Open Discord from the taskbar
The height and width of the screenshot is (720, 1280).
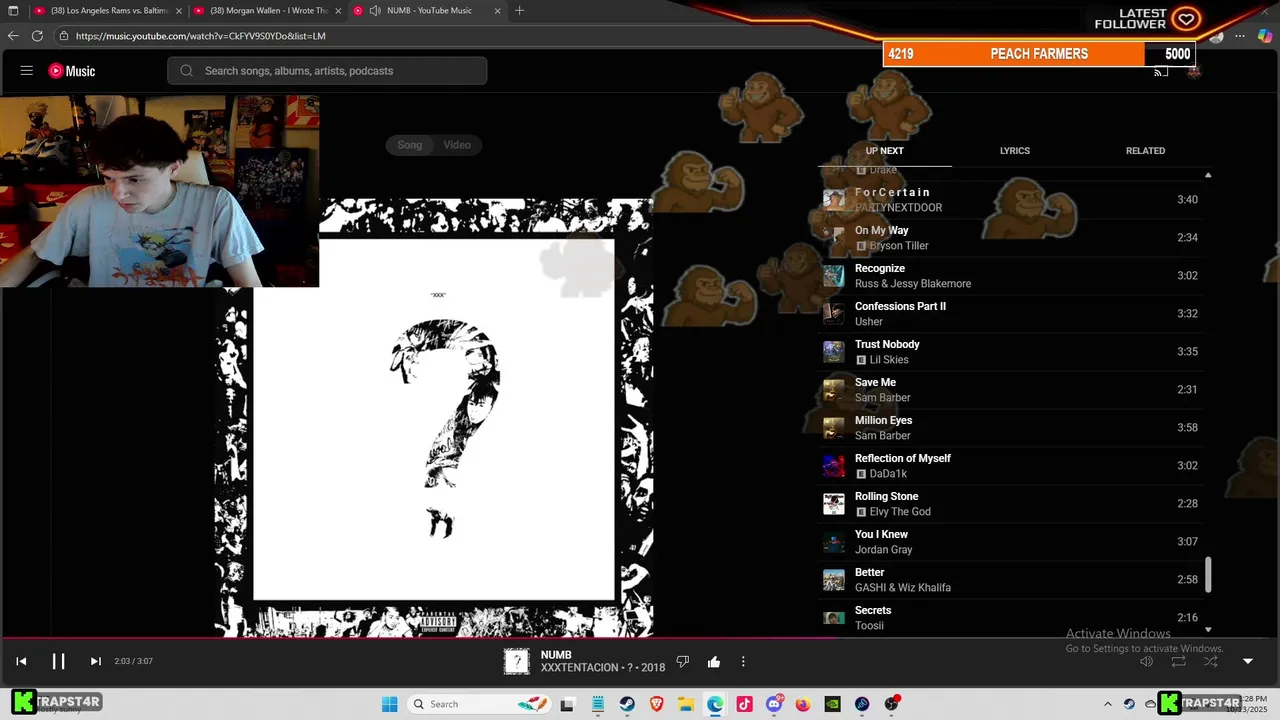774,704
